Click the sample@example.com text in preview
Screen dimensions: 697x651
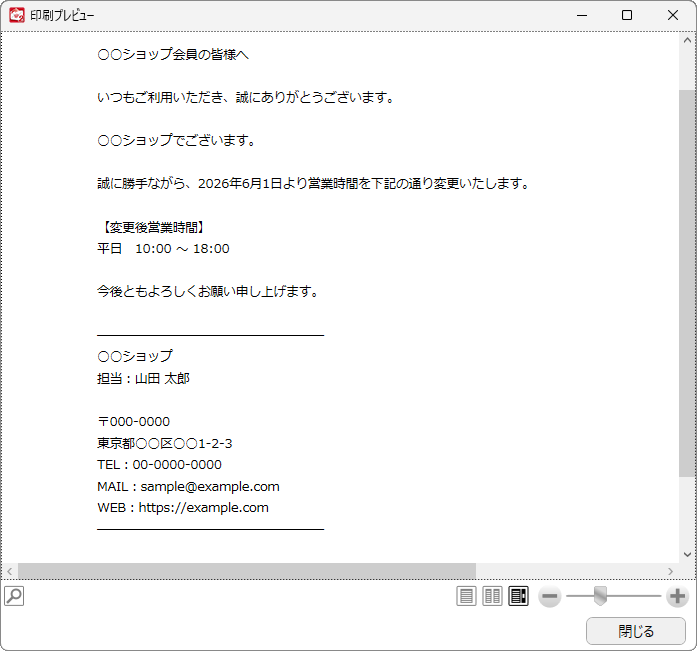[x=210, y=487]
